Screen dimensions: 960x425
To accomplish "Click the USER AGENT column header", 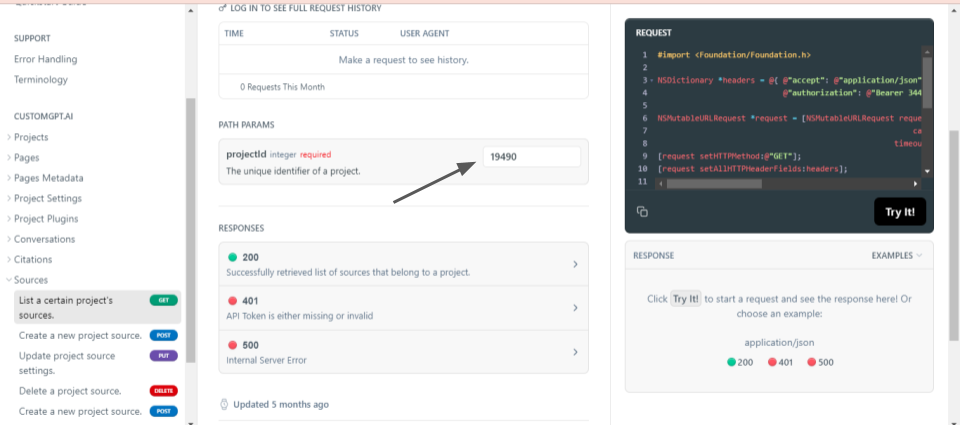I will 424,34.
